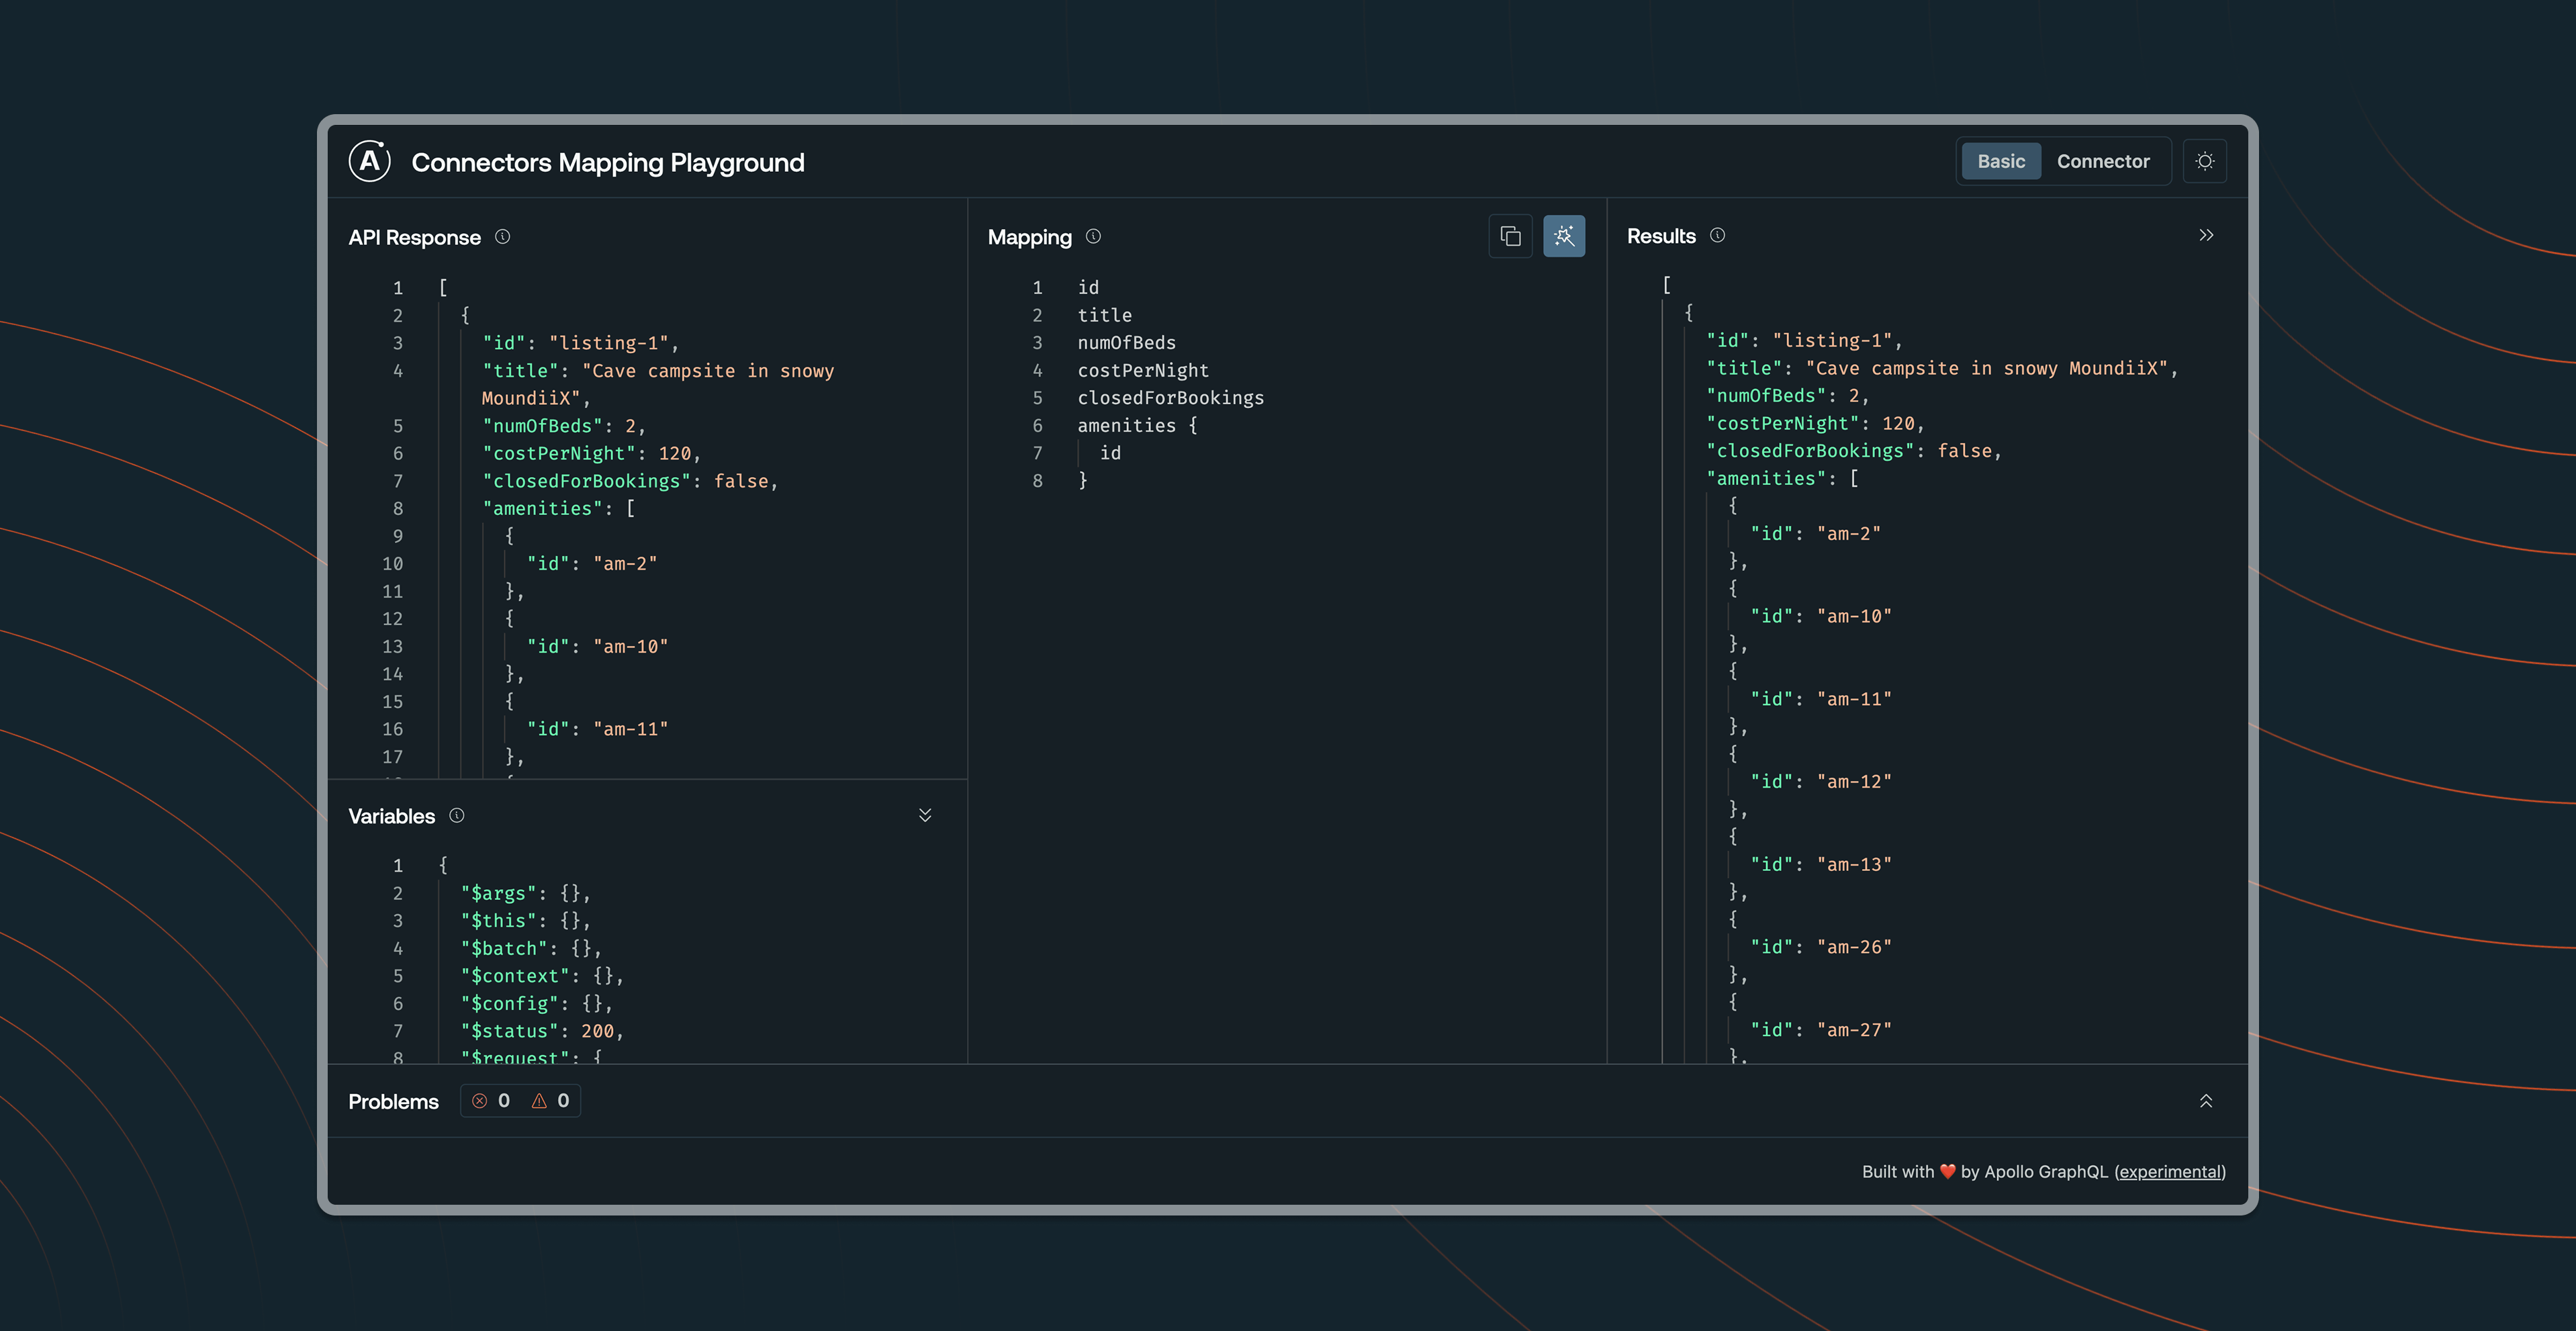Screen dimensions: 2576x1331
Task: Expand the Problems panel
Action: point(2207,1100)
